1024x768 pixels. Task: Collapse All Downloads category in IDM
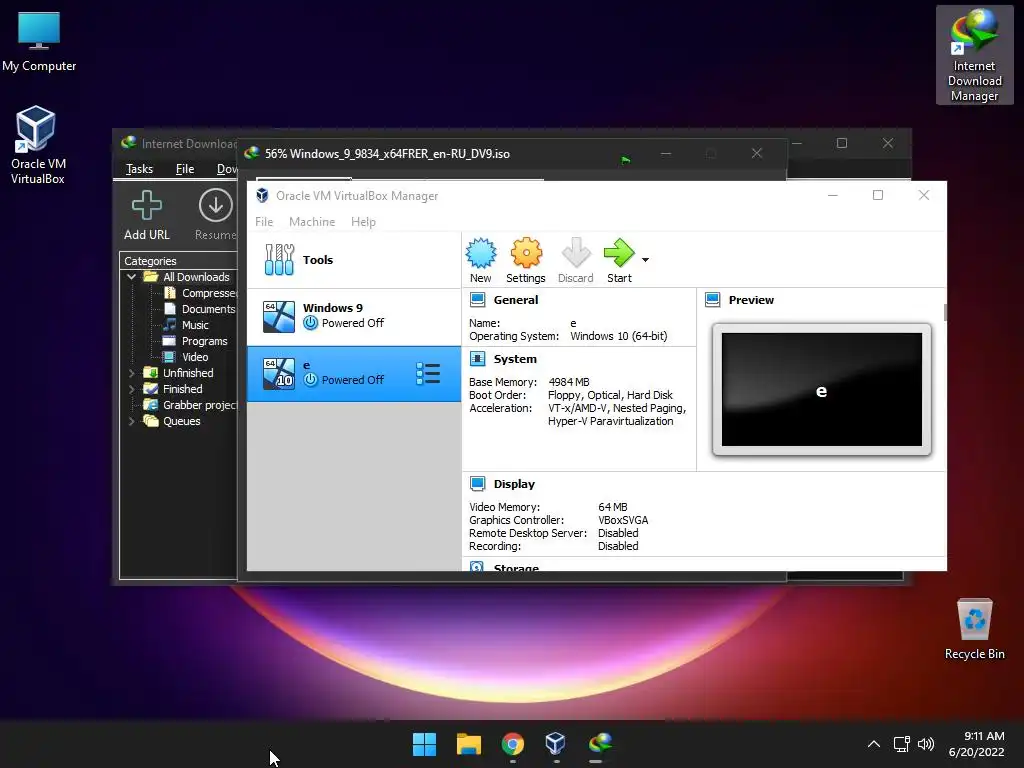tap(131, 277)
